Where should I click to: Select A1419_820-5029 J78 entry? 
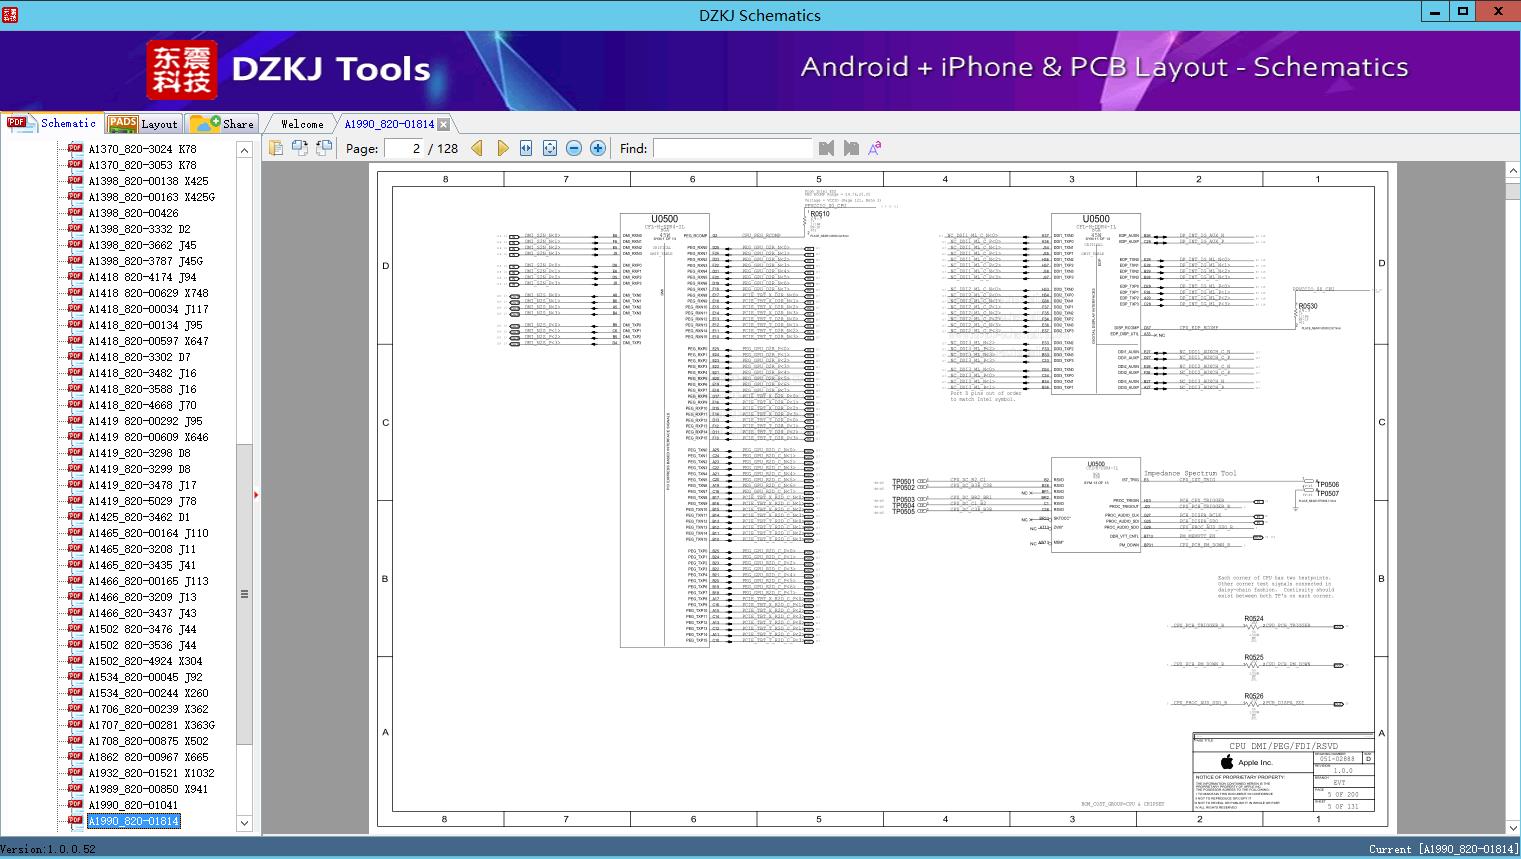point(142,501)
